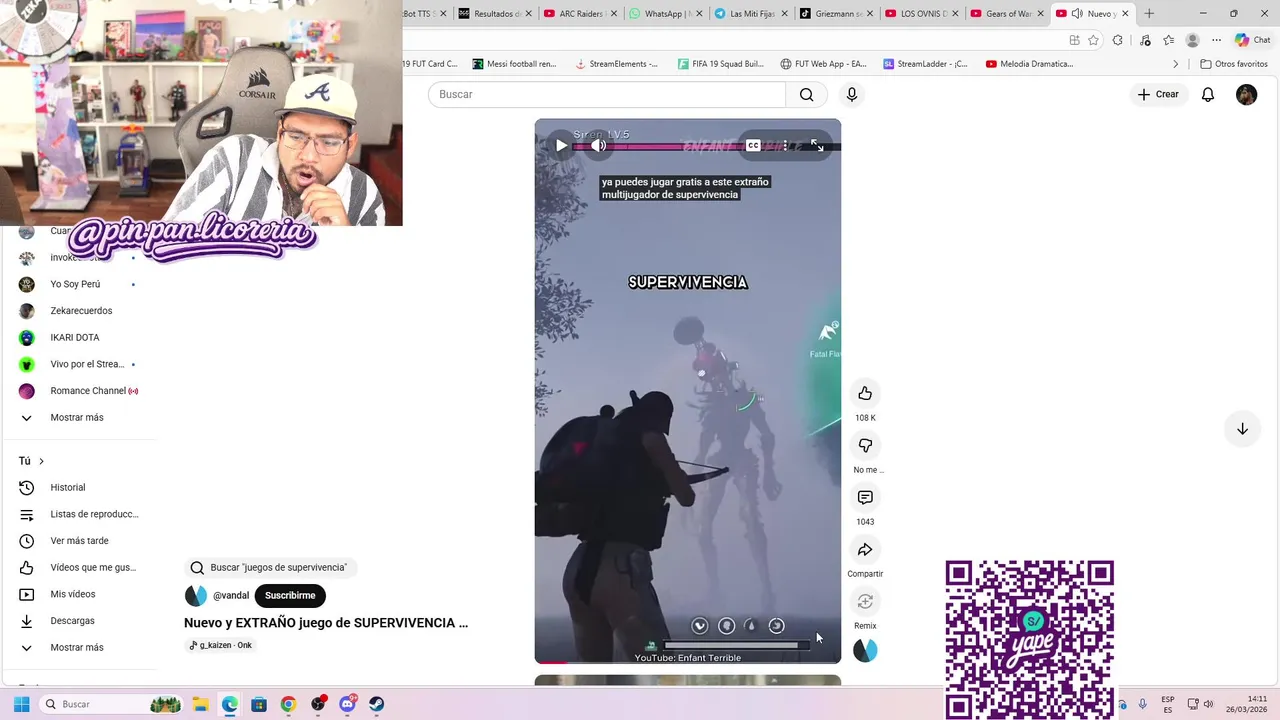Open a new browser tab
This screenshot has height=720, width=1280.
(1149, 13)
